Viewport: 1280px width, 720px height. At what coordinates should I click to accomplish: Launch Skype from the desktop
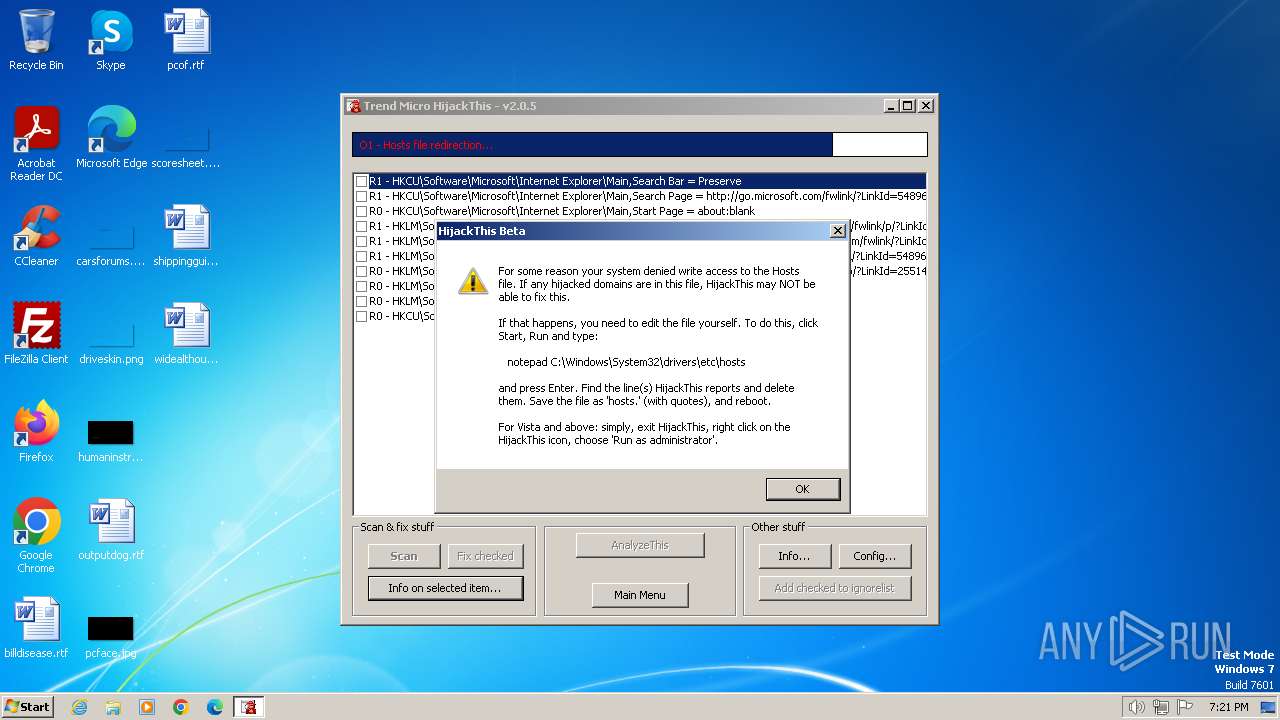110,40
